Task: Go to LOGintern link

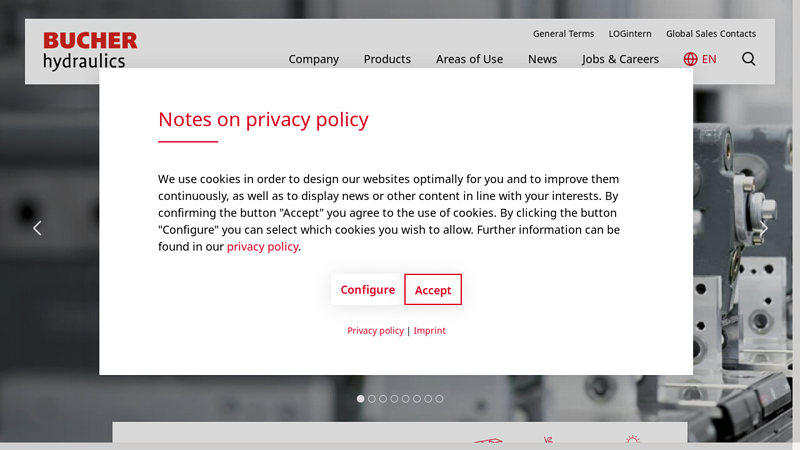Action: coord(630,34)
